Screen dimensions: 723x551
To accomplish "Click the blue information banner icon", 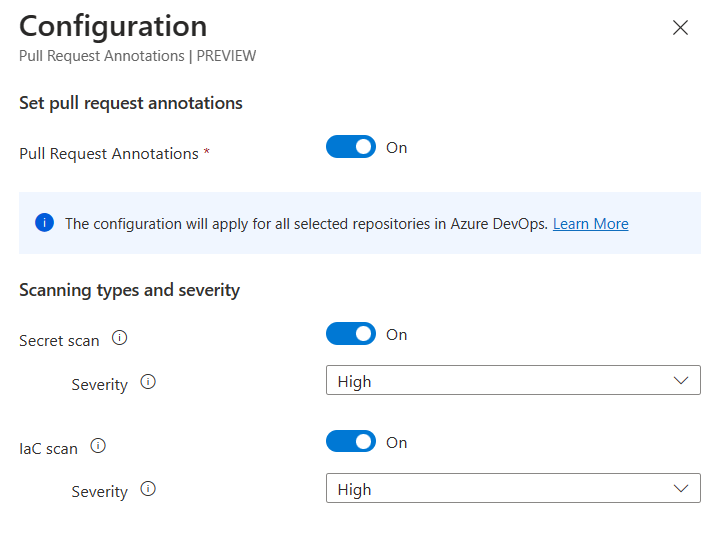I will coord(44,223).
